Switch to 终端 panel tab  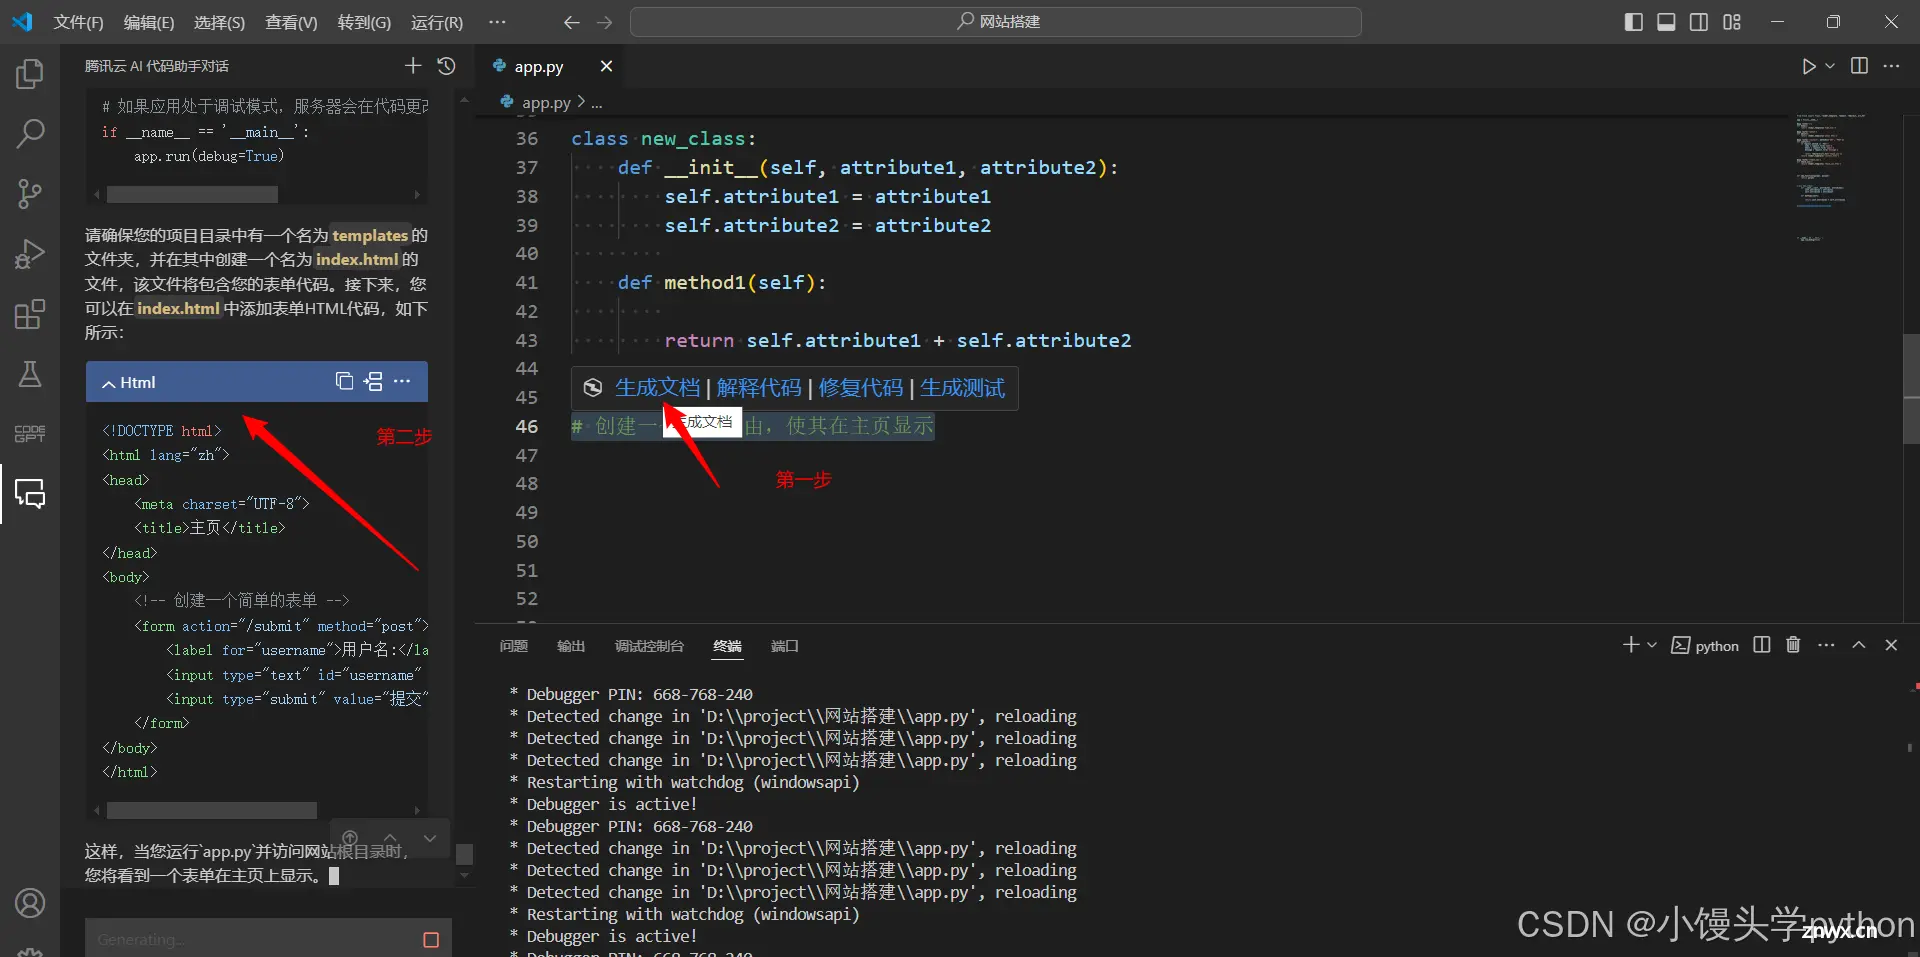click(x=727, y=646)
